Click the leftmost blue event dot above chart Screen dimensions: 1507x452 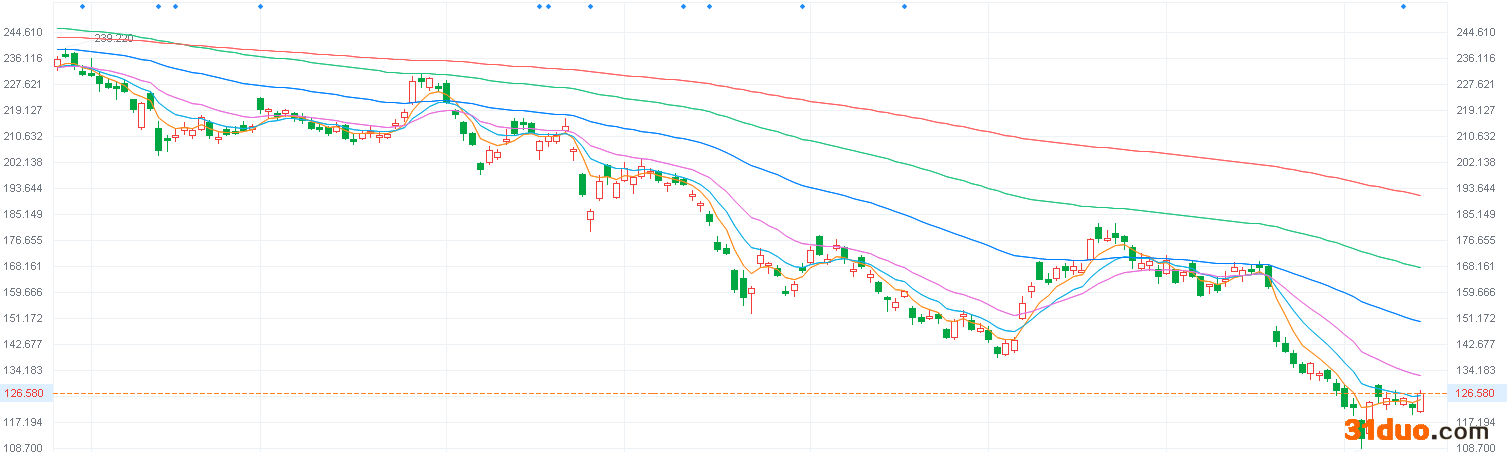coord(82,7)
